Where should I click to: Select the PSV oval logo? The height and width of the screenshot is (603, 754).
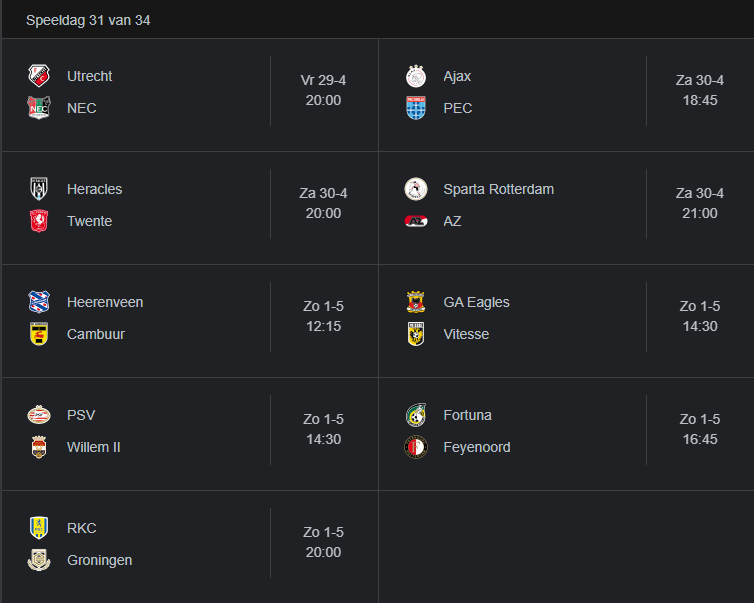(x=39, y=415)
